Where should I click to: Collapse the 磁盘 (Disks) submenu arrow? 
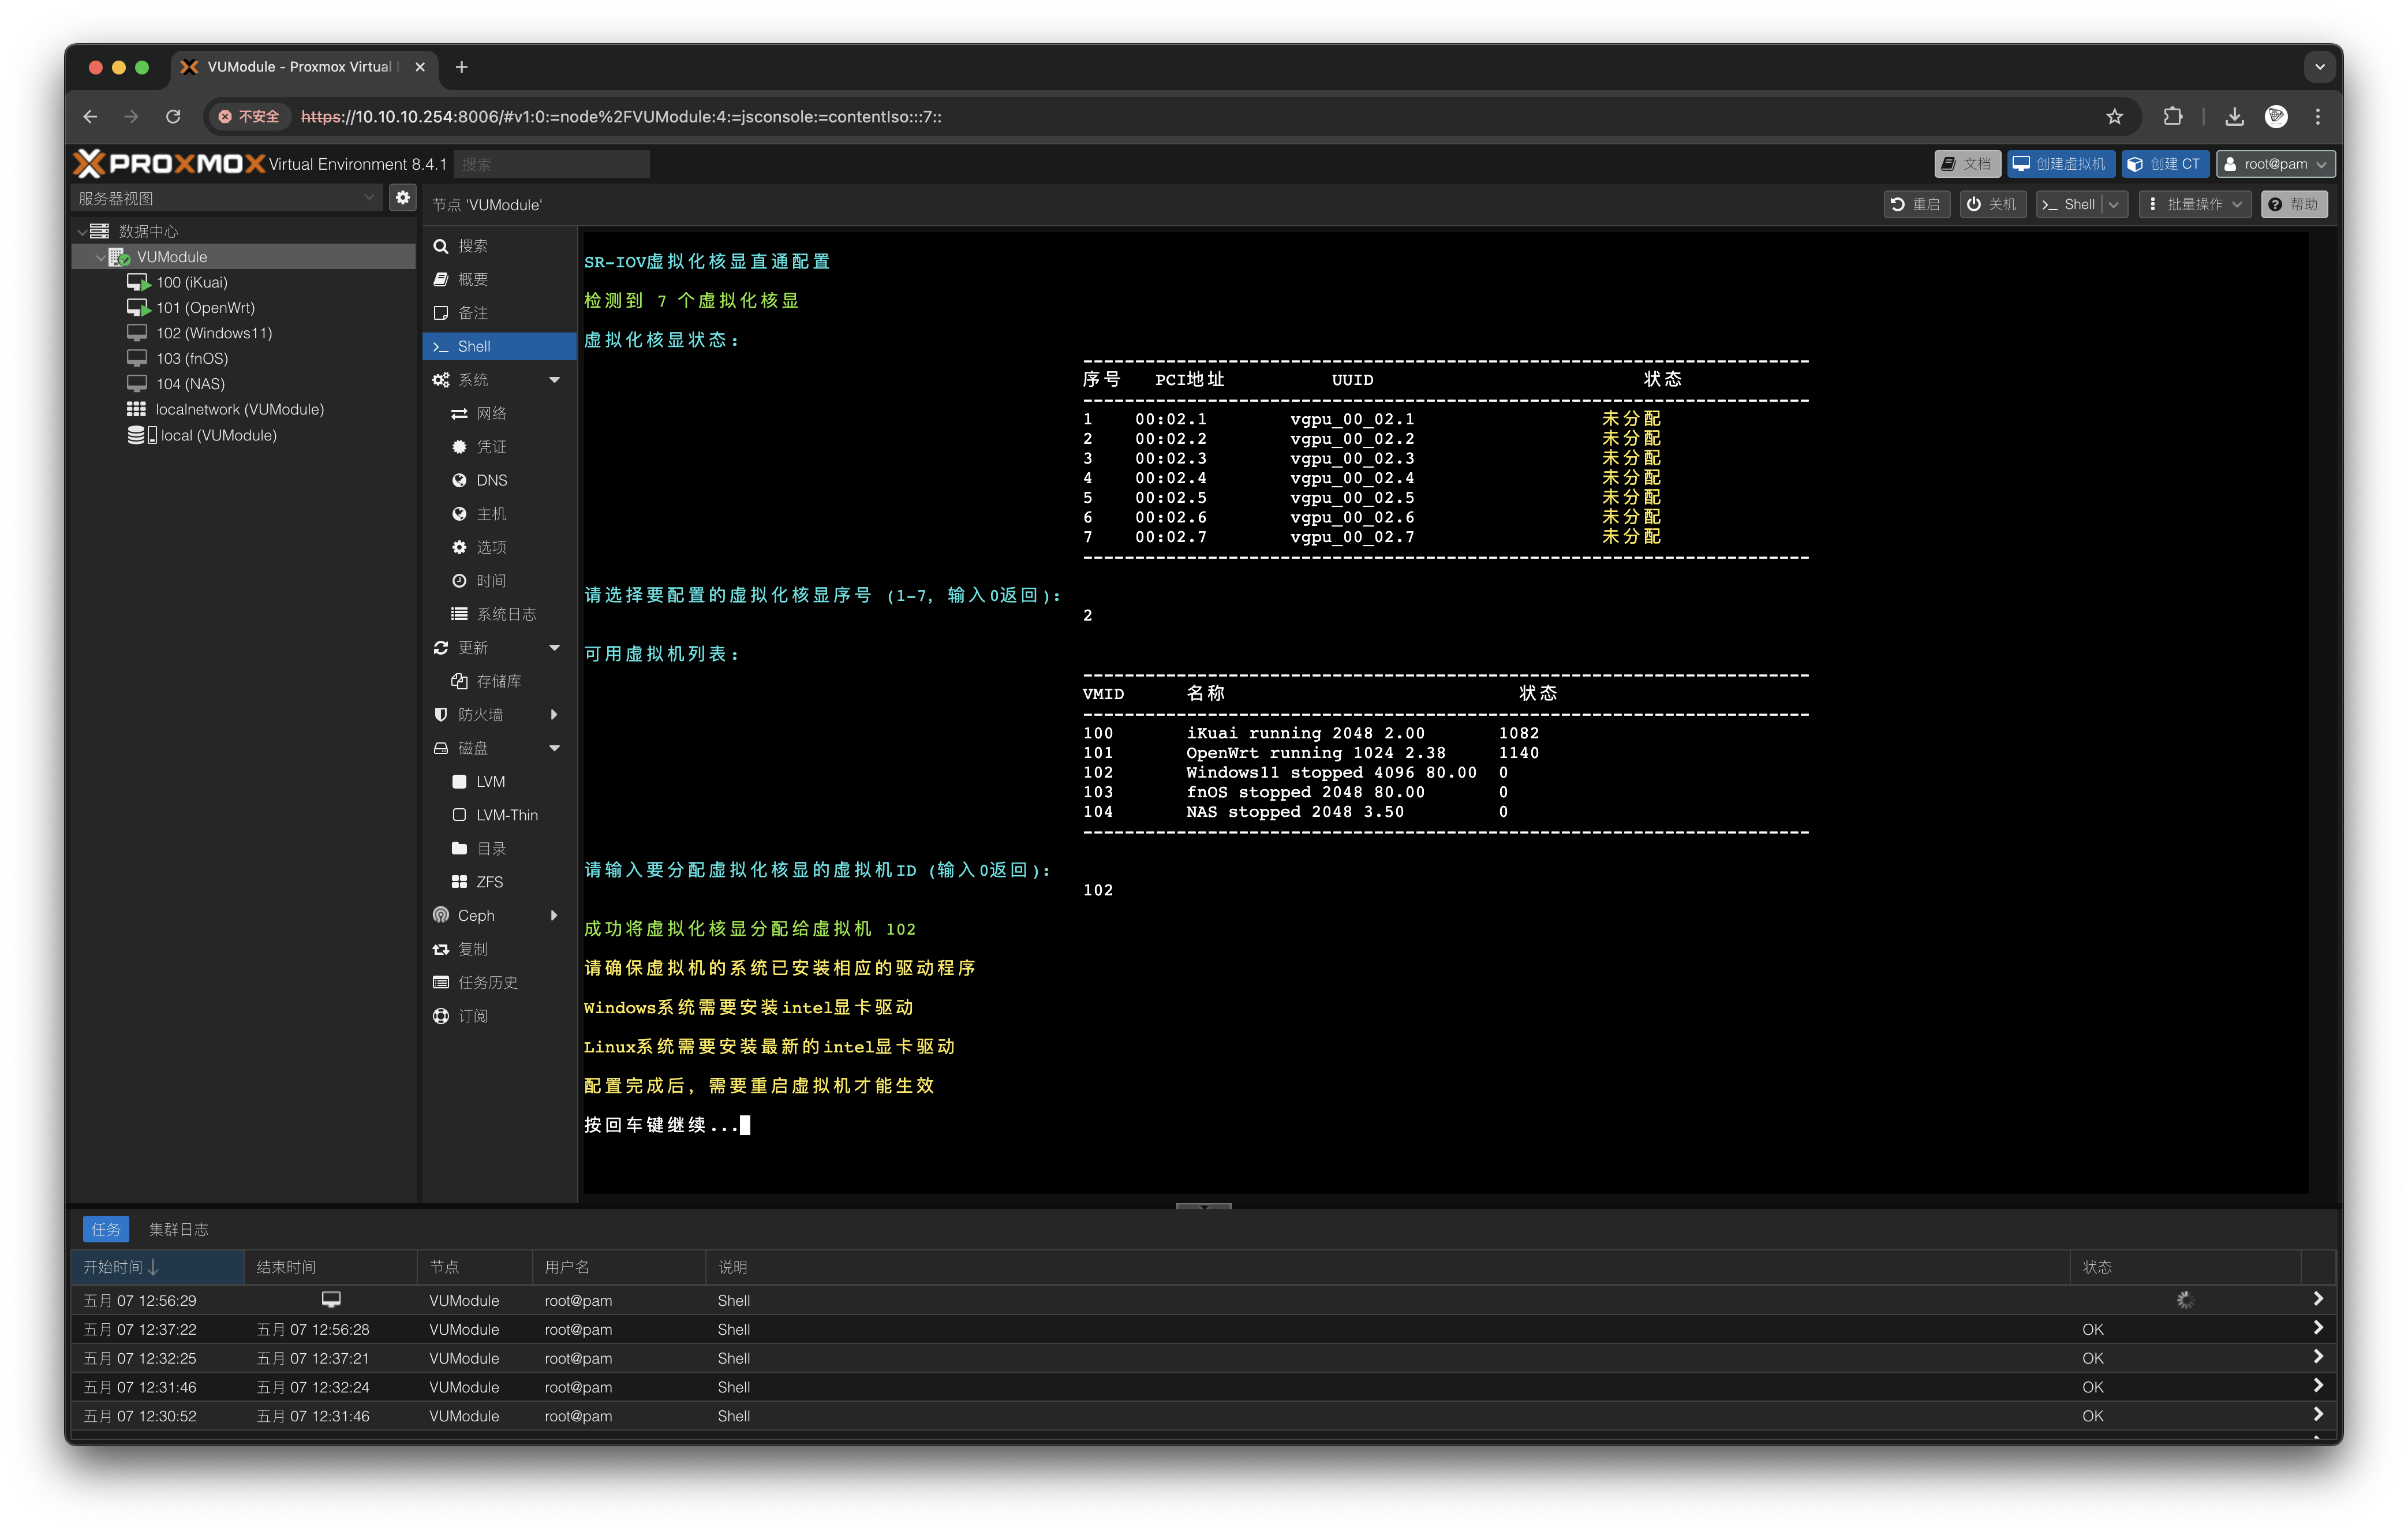click(554, 748)
